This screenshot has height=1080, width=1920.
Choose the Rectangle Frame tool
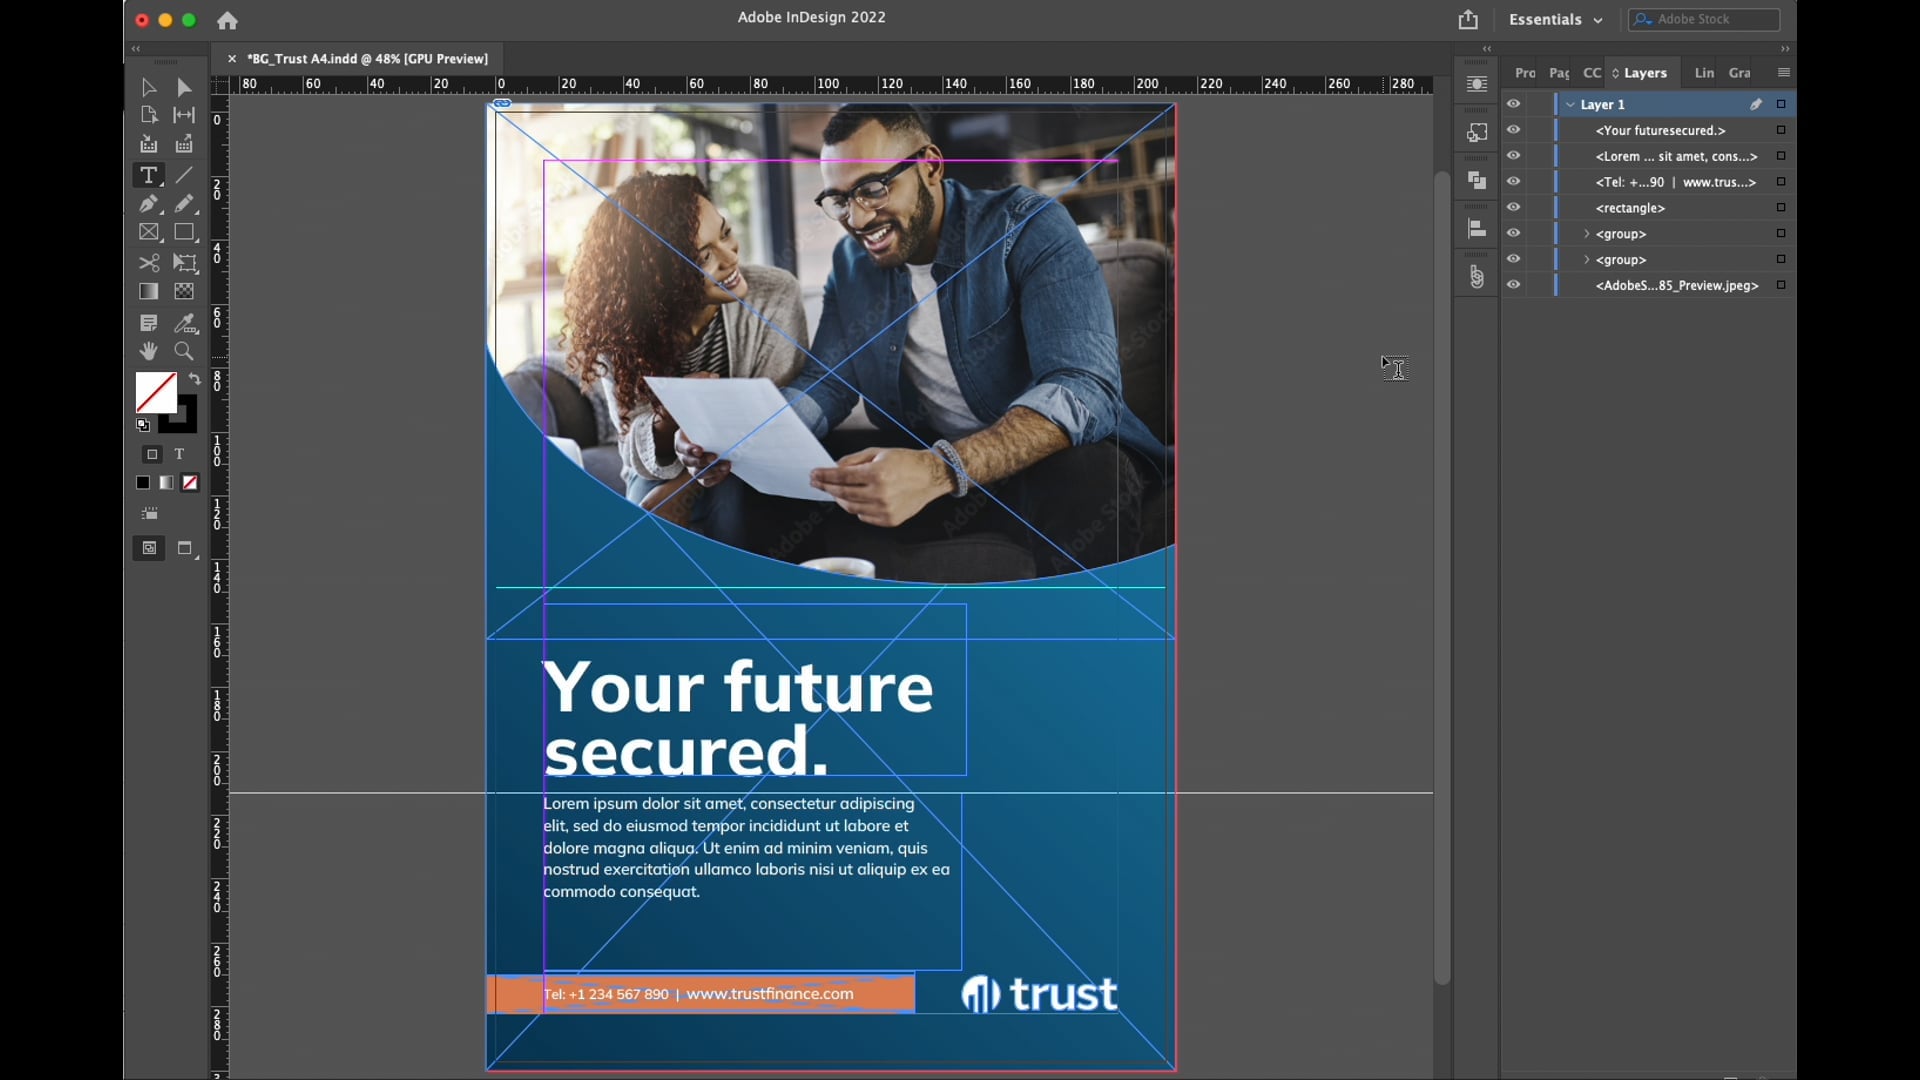[149, 232]
